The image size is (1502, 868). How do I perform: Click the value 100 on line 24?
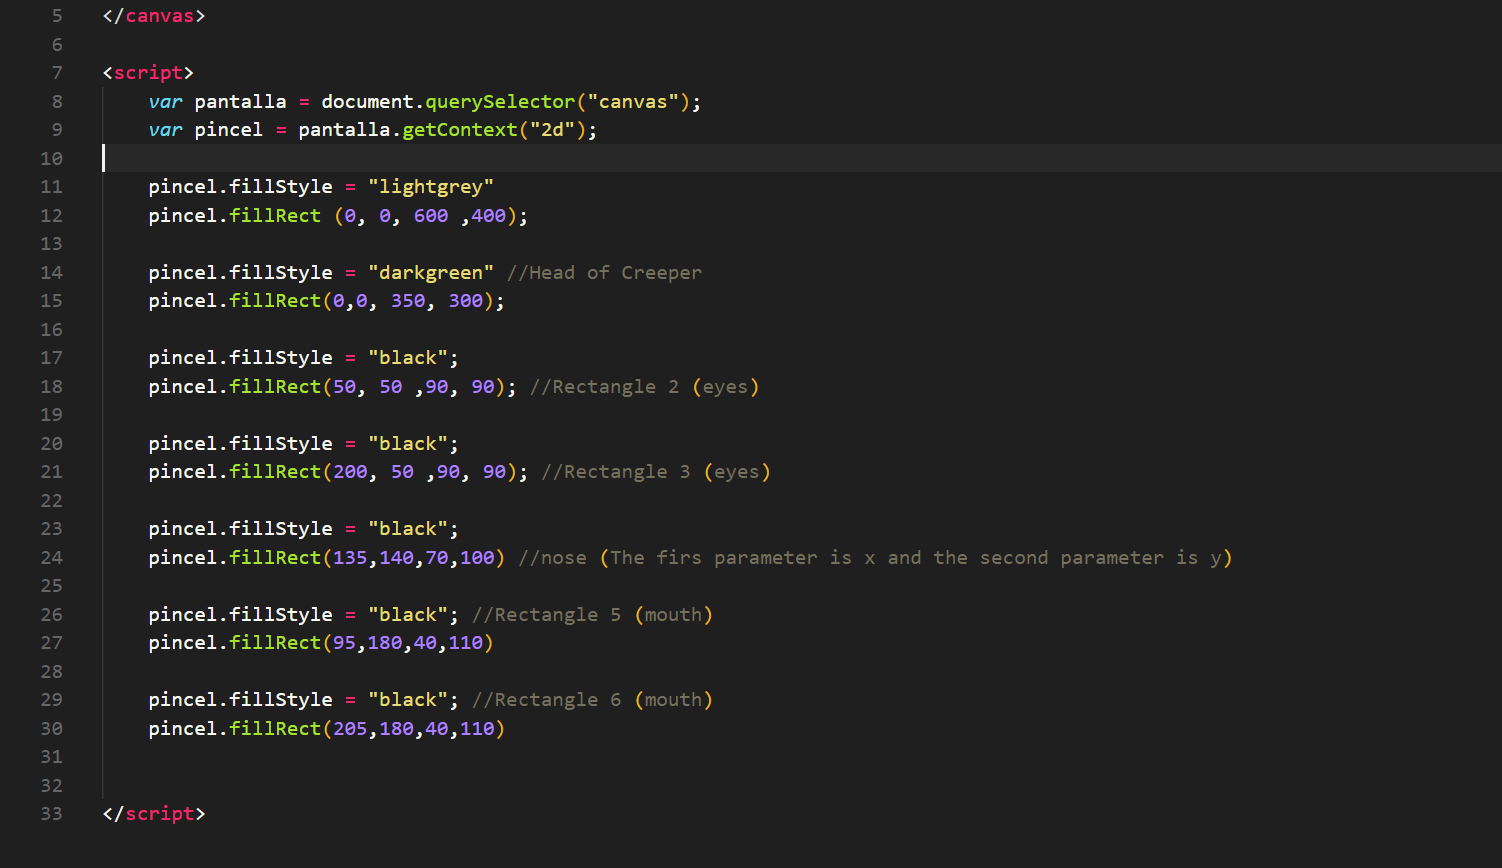477,557
